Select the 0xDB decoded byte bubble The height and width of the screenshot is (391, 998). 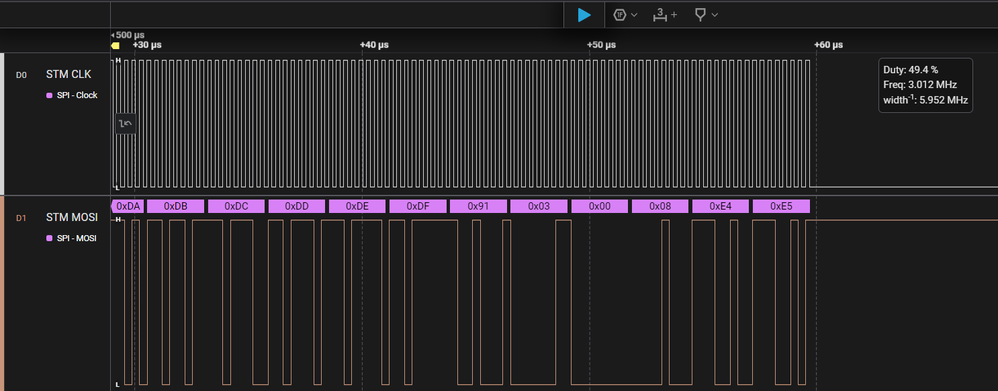click(x=176, y=206)
